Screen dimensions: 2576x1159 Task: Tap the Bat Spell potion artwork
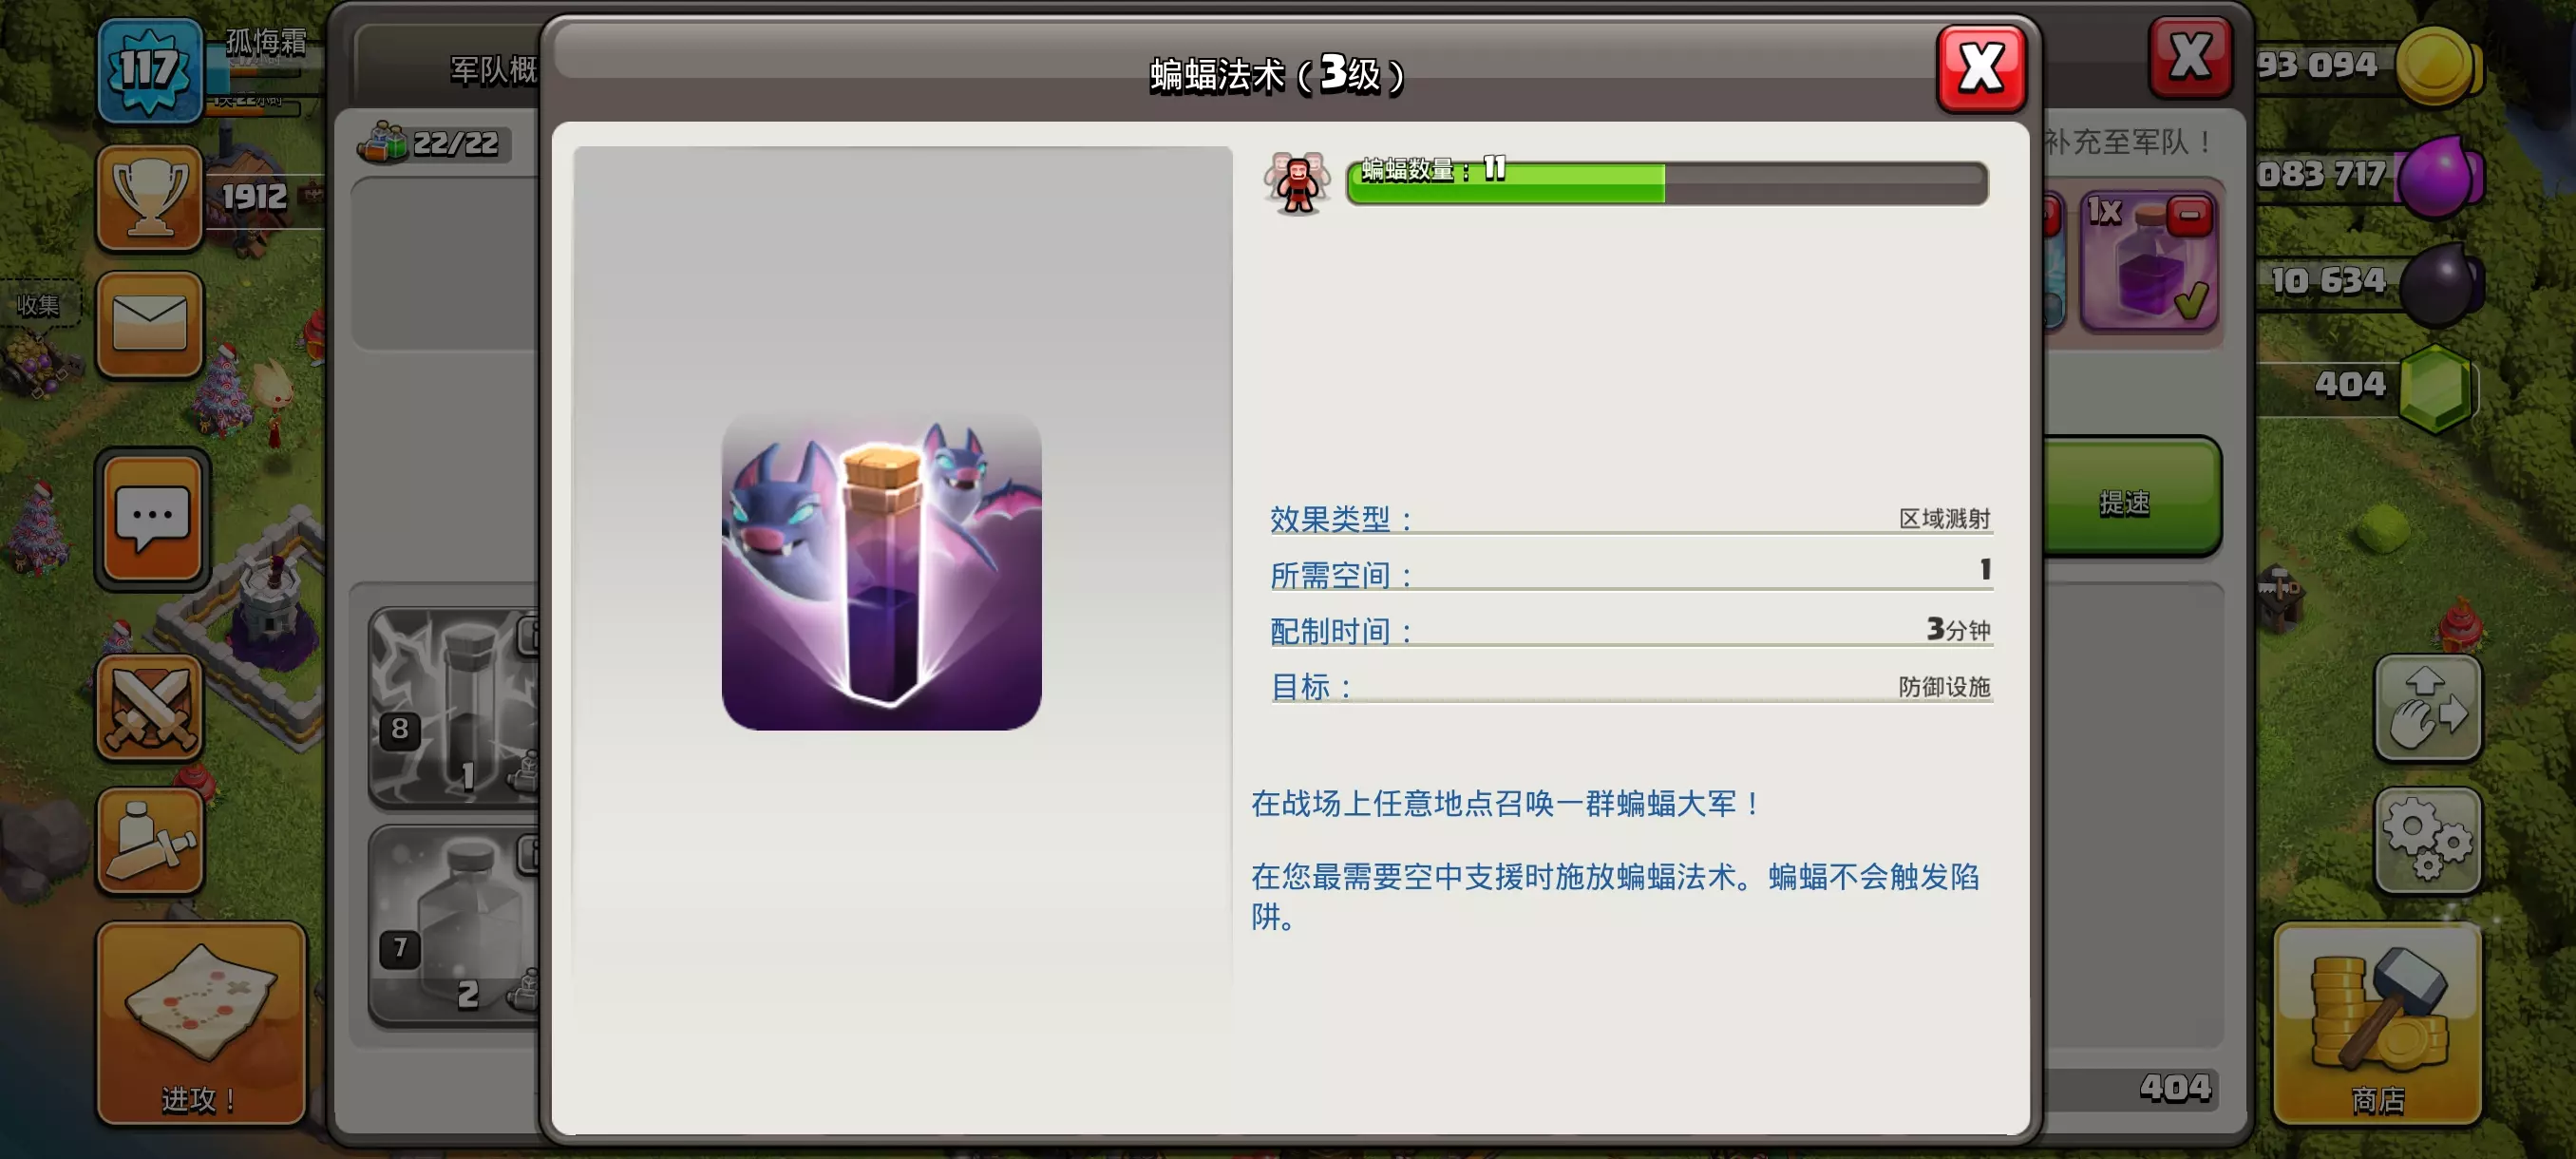pos(881,570)
